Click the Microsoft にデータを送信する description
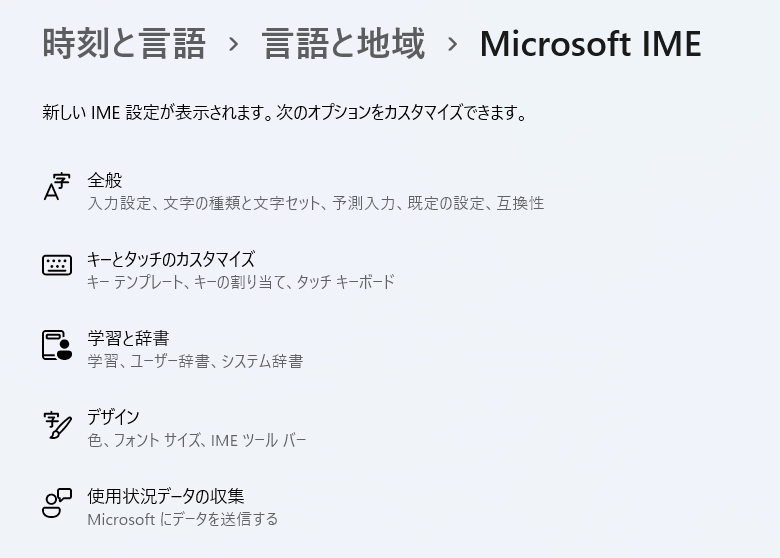Viewport: 780px width, 558px height. [183, 519]
